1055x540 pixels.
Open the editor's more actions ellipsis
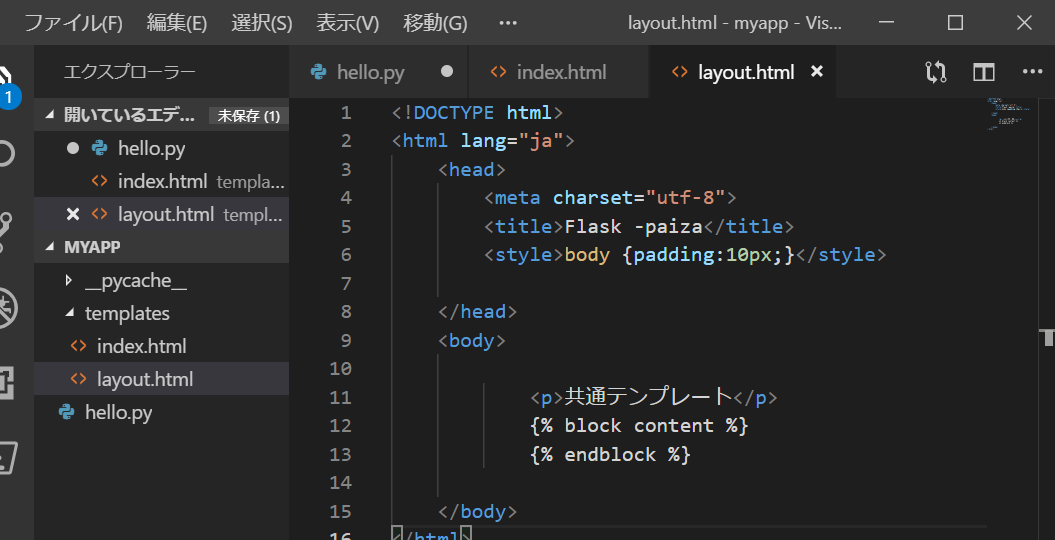pyautogui.click(x=1032, y=72)
